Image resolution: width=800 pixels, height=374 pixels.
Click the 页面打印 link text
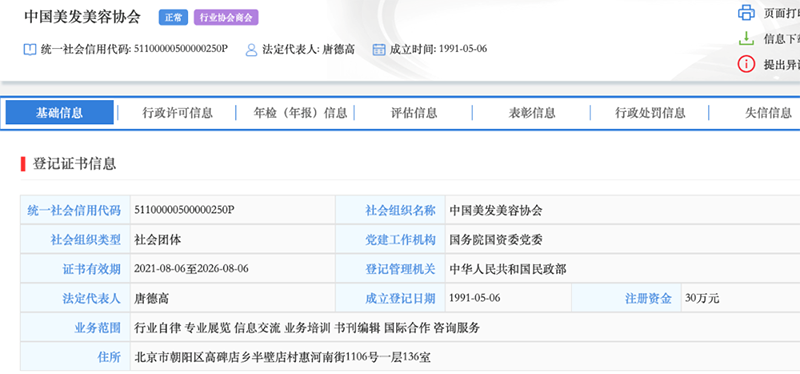coord(782,14)
